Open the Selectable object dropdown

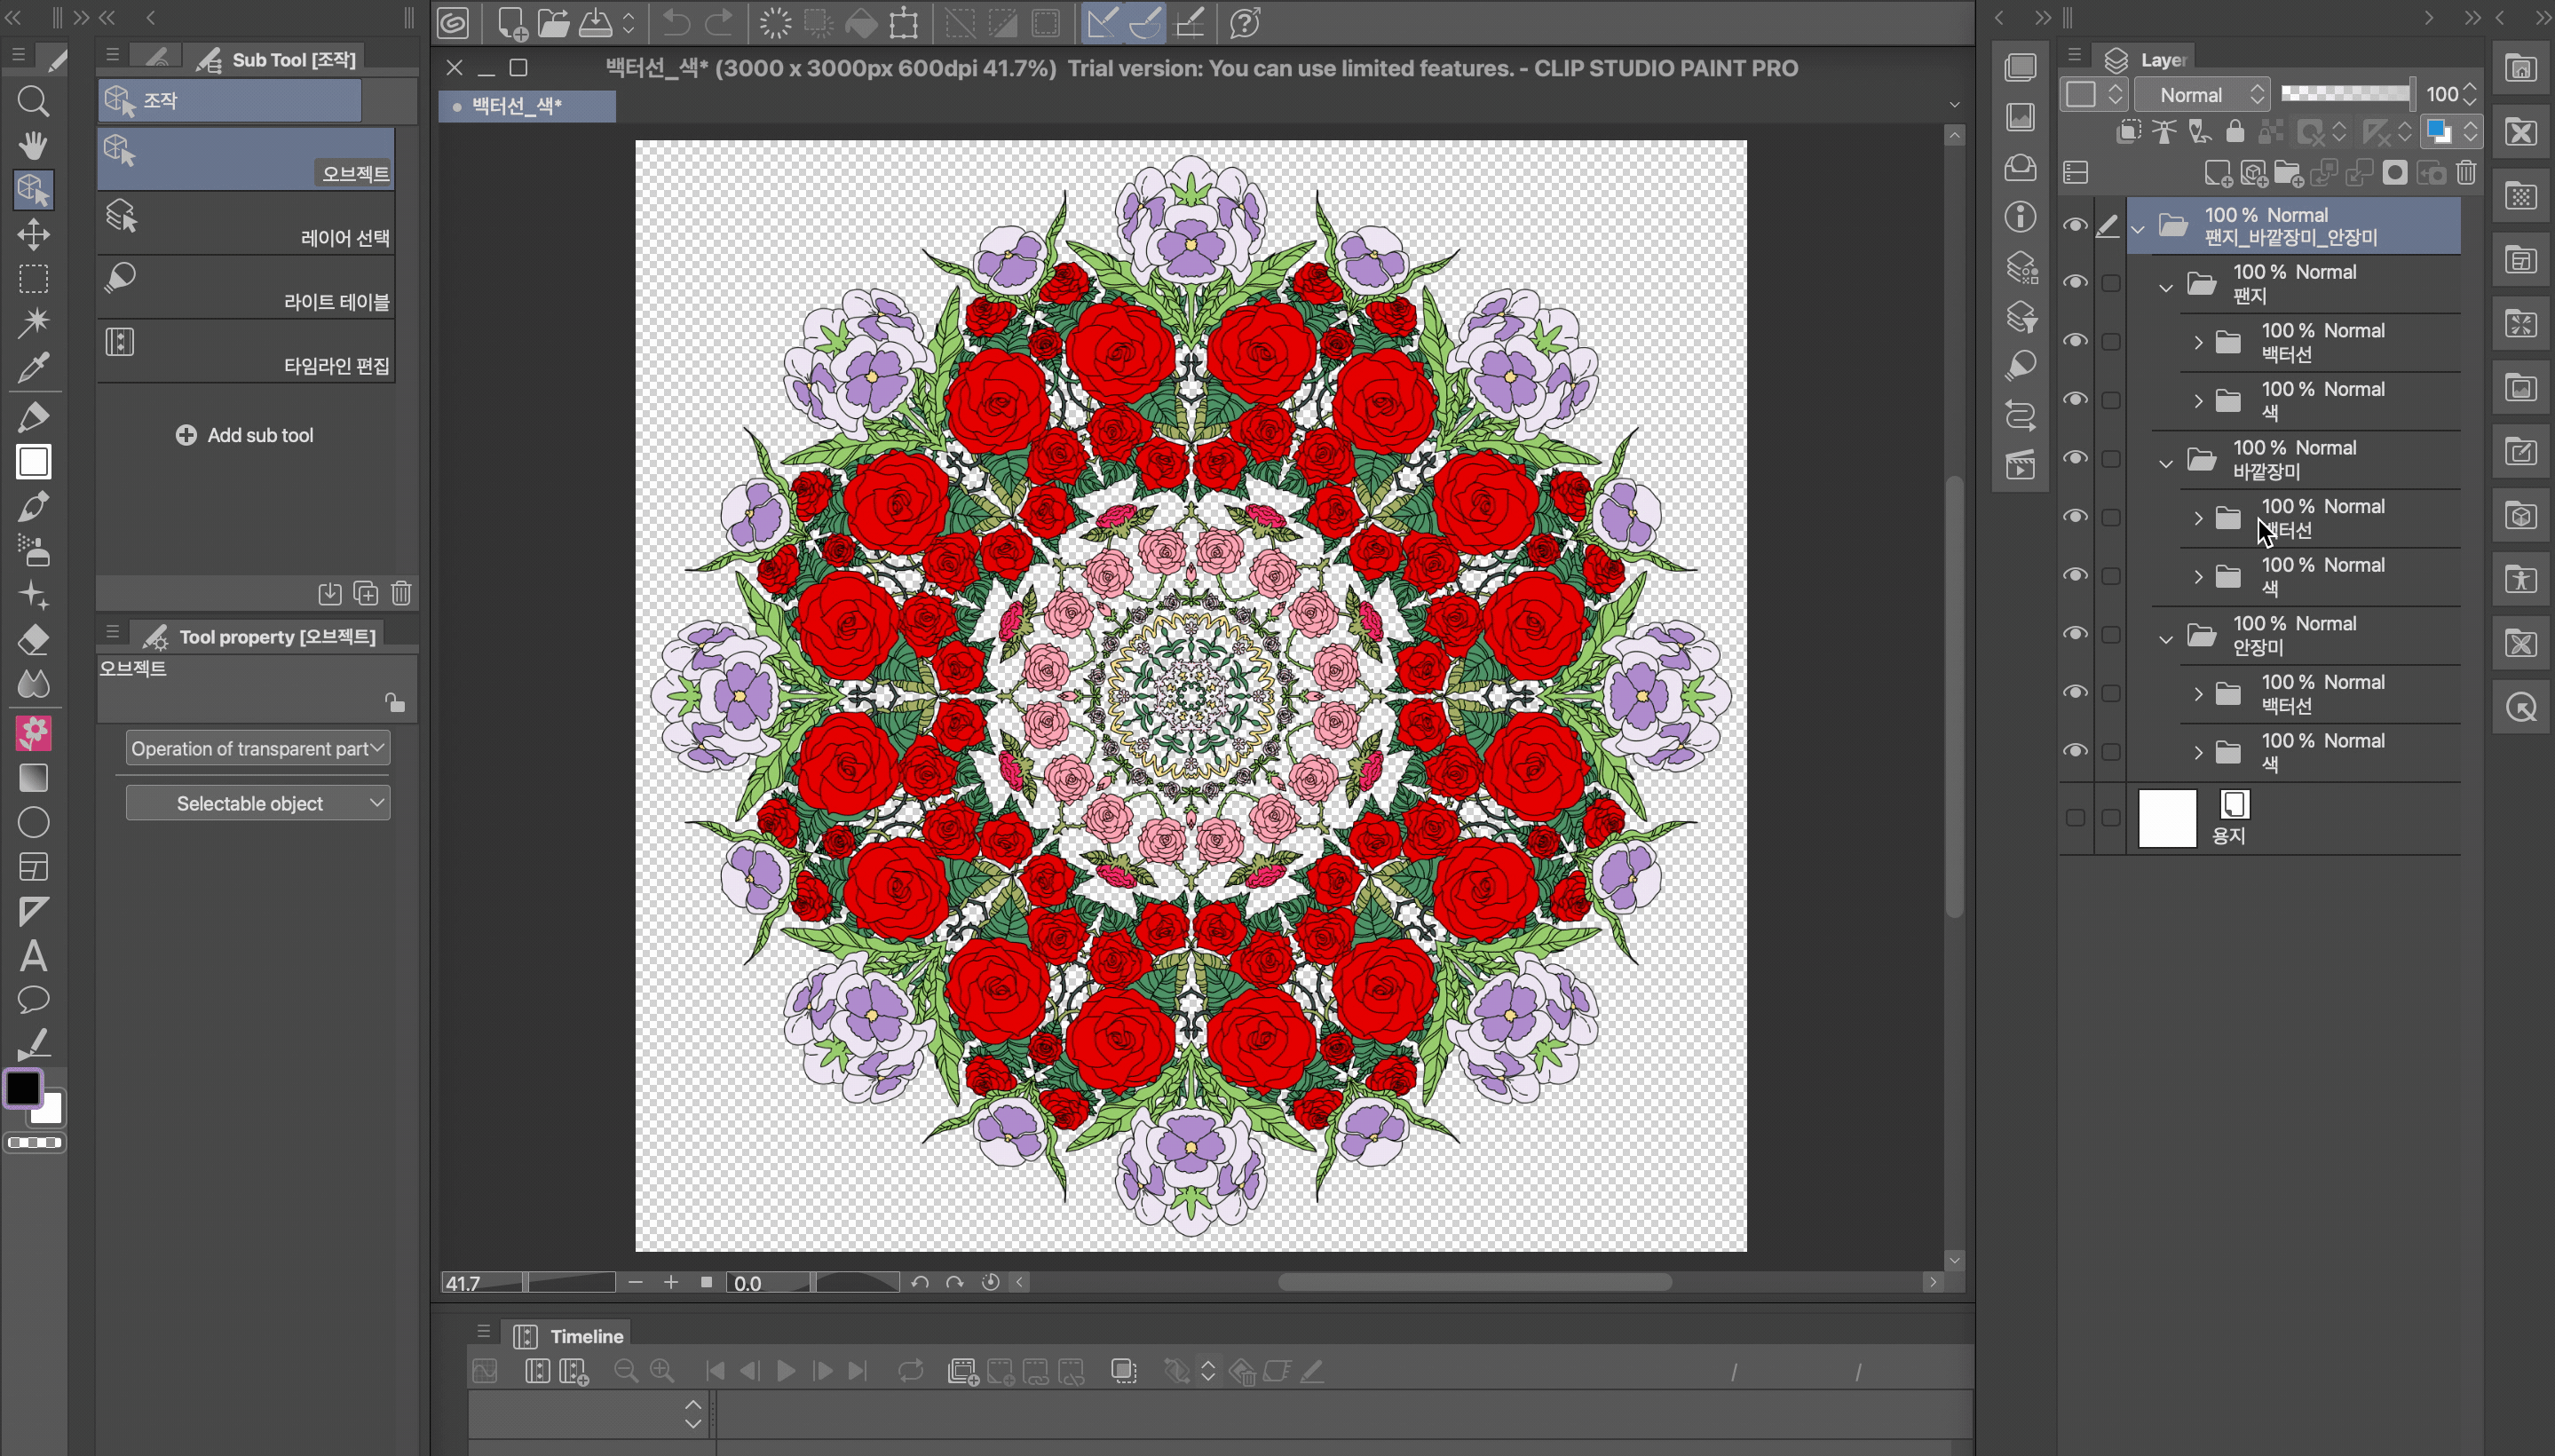tap(257, 803)
